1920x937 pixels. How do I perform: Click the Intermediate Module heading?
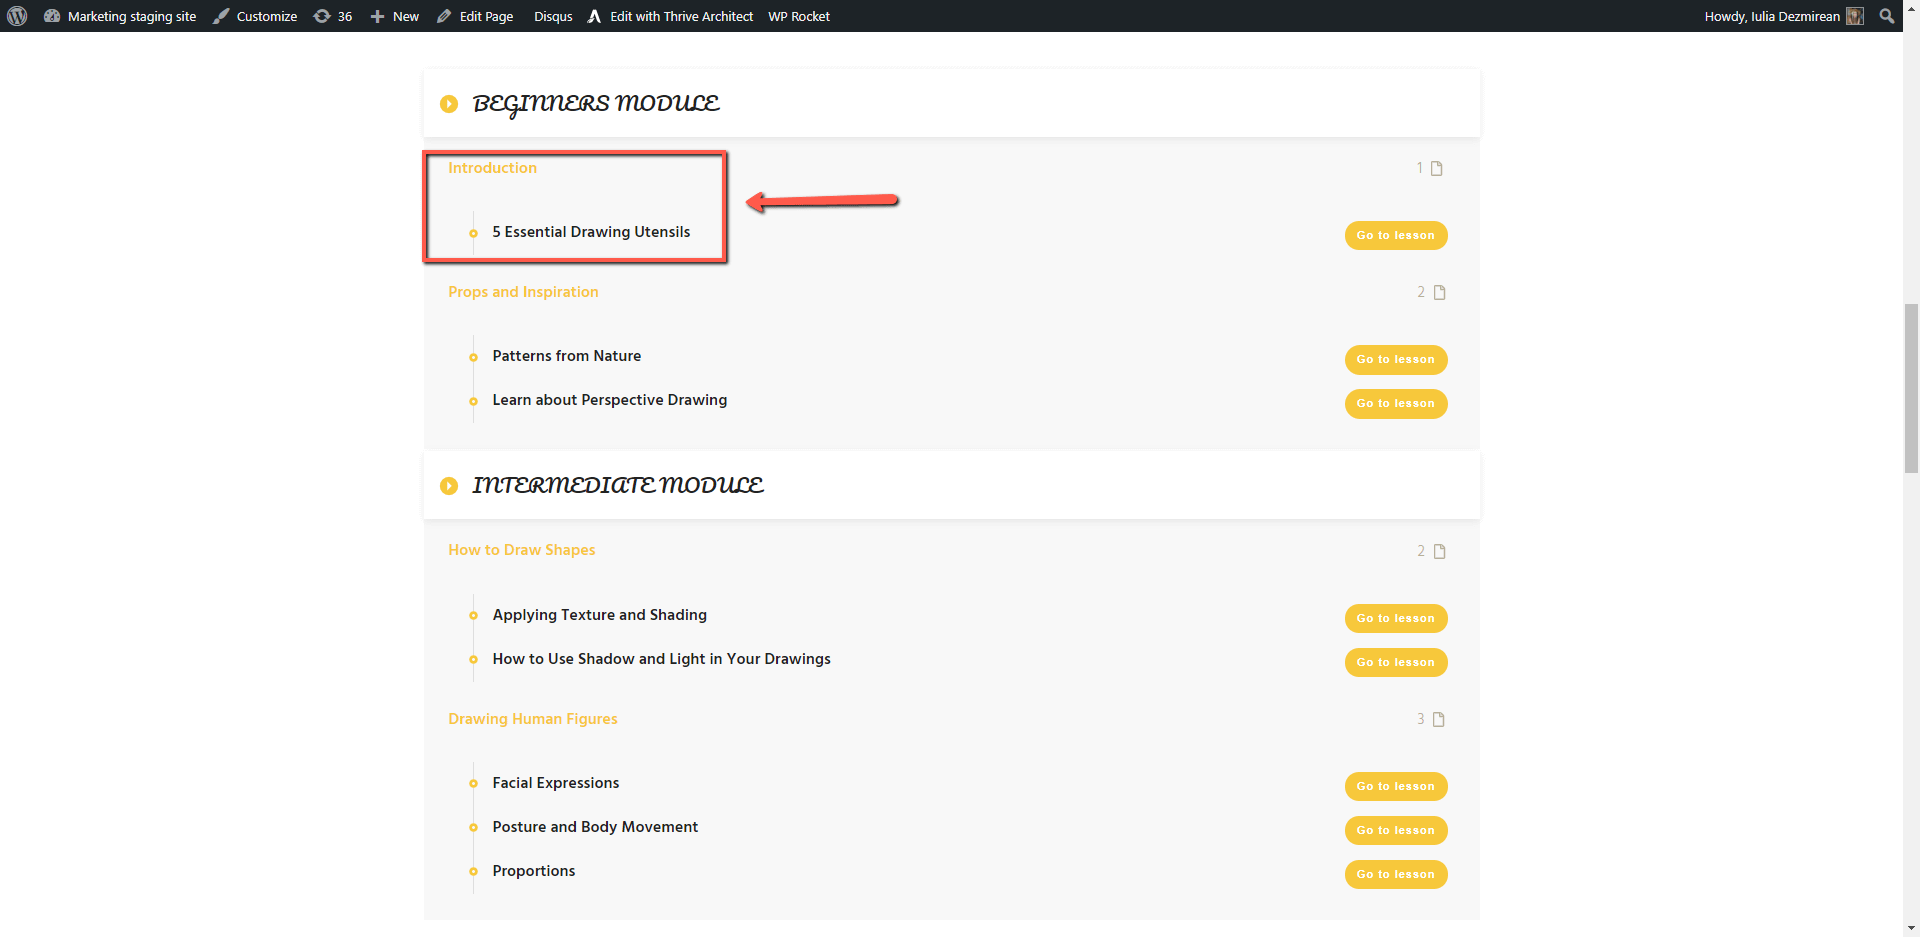point(618,485)
